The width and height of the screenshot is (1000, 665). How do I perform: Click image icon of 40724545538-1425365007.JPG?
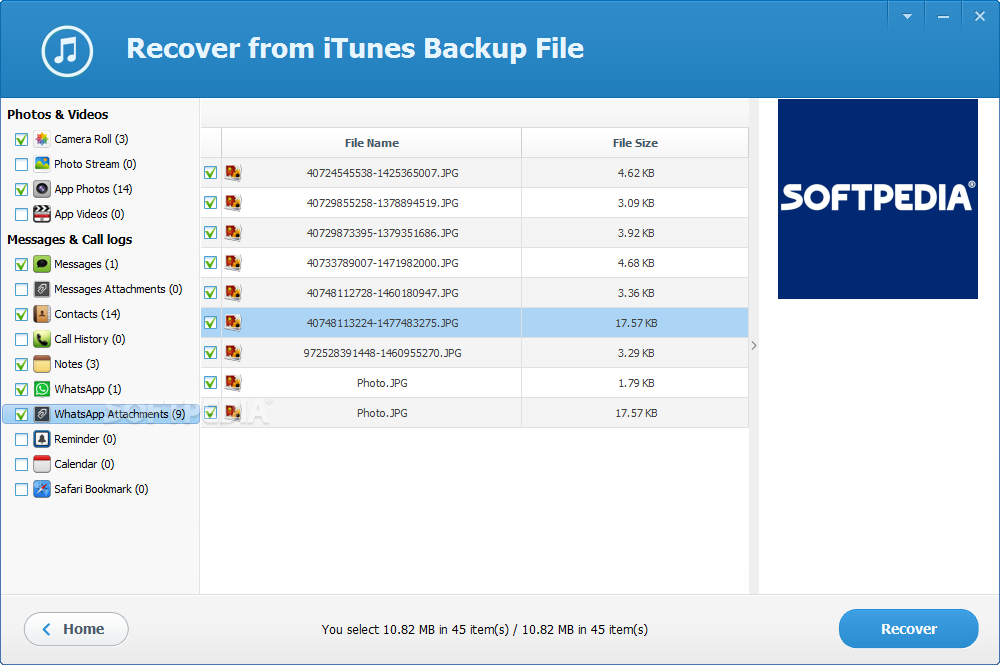coord(233,172)
